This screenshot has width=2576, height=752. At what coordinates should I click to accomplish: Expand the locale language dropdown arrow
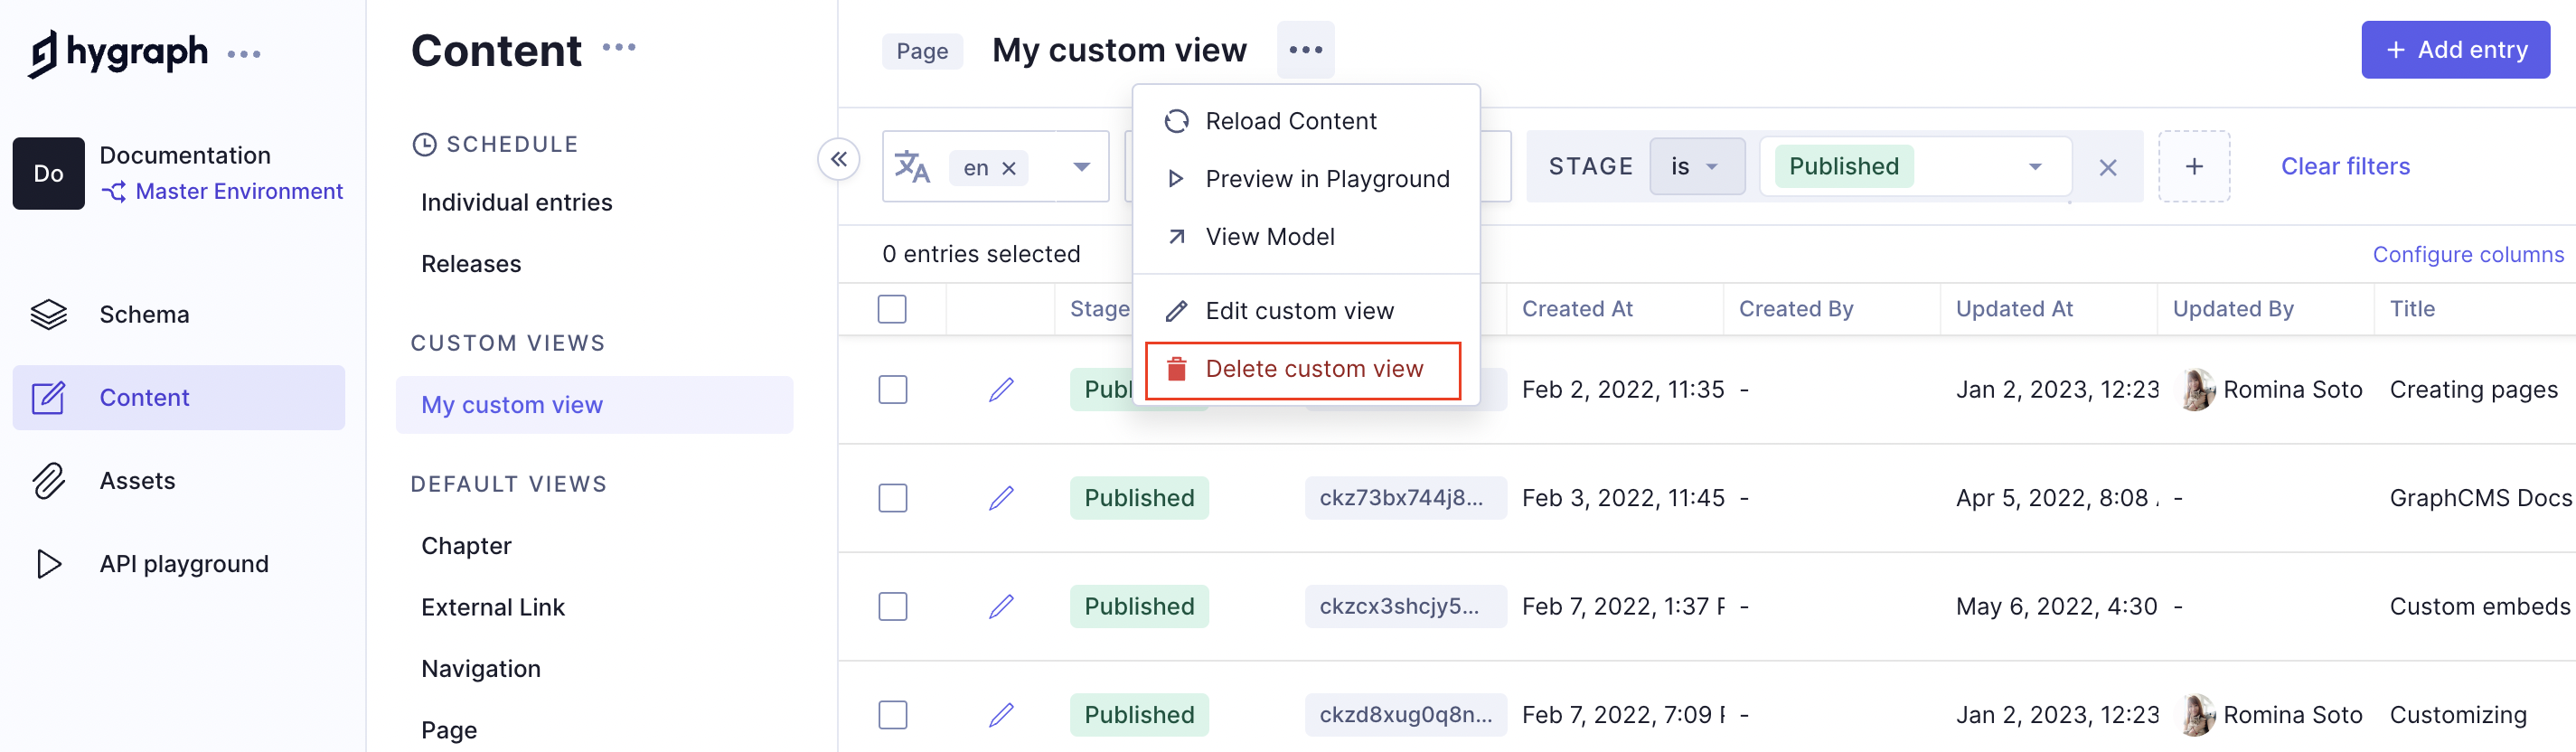1081,167
